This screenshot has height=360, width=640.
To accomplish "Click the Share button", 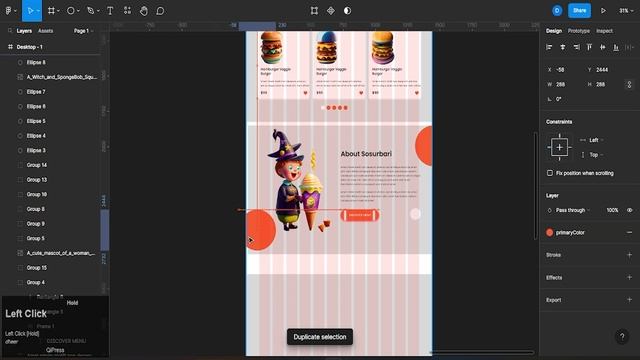I will pos(579,11).
